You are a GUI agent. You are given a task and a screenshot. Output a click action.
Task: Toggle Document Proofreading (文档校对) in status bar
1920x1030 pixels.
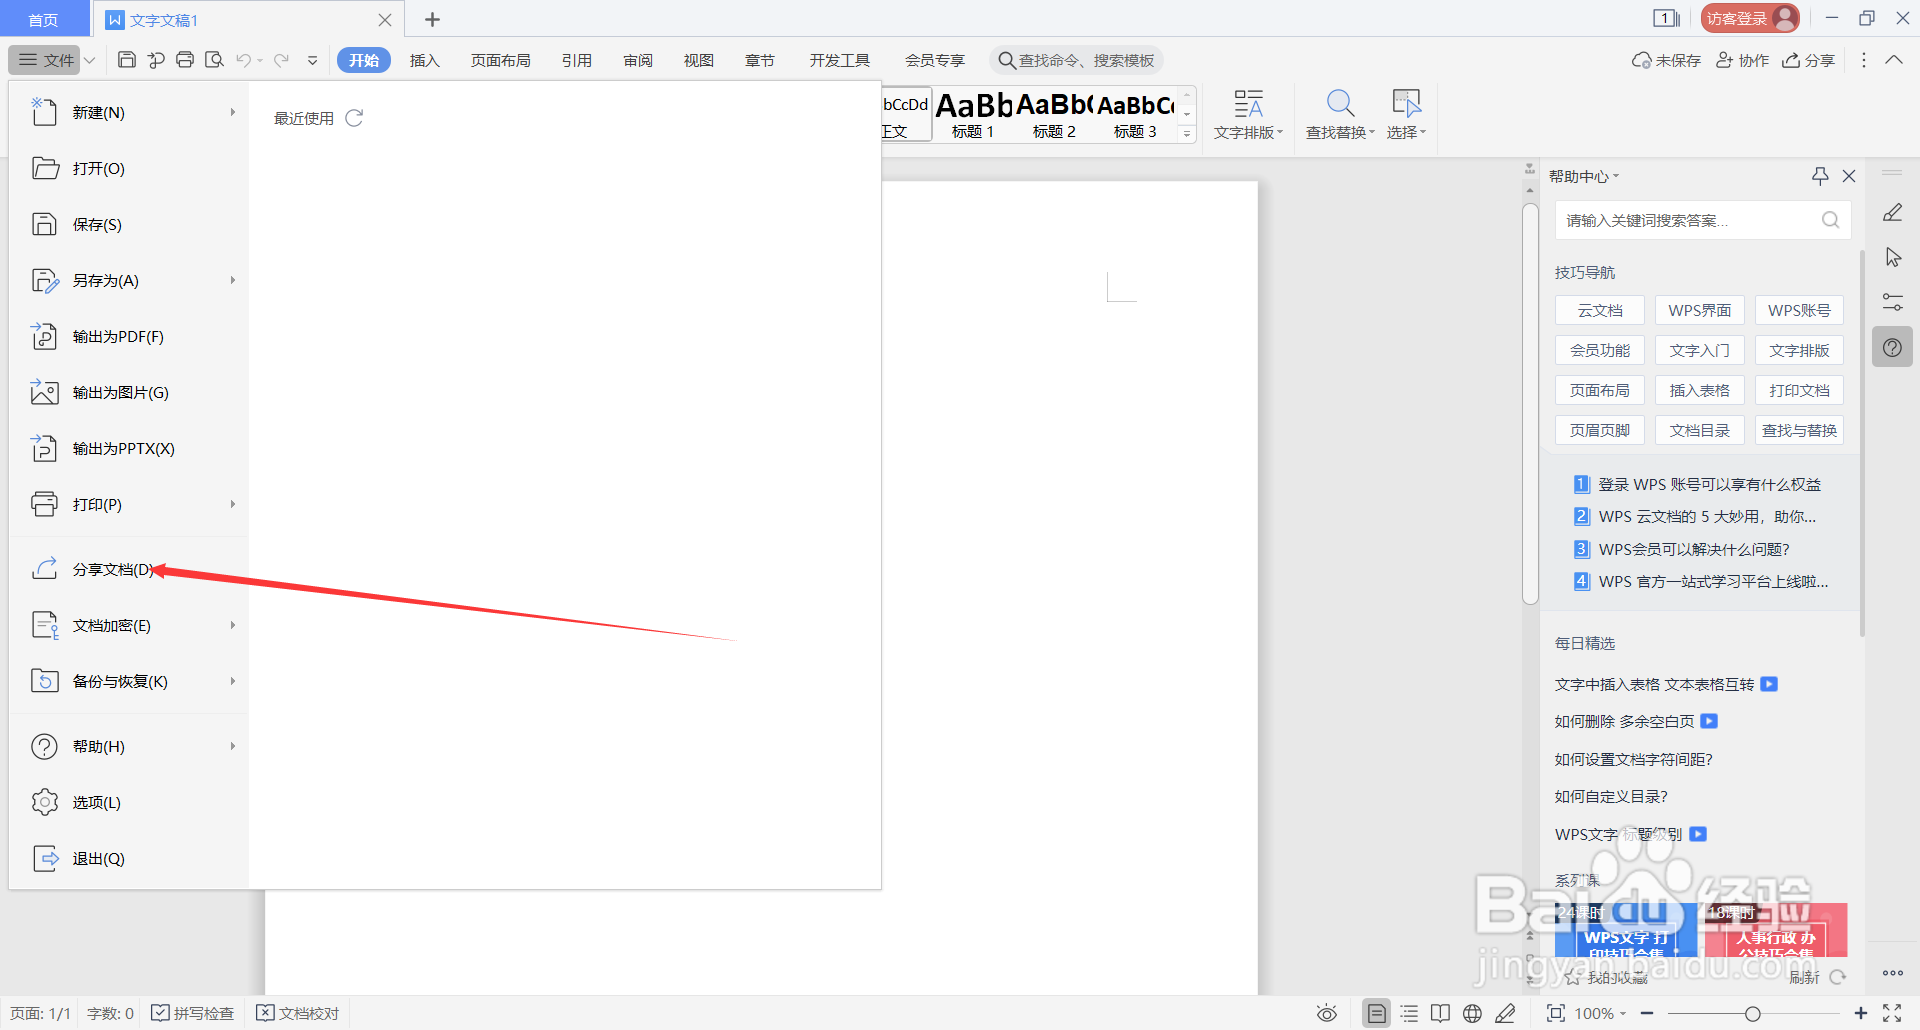pyautogui.click(x=297, y=1013)
